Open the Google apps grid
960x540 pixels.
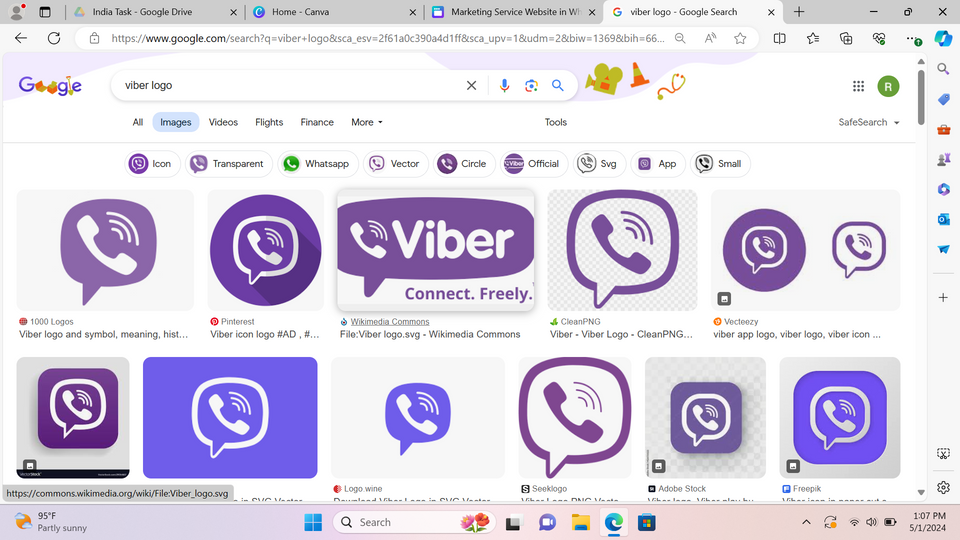pos(858,86)
